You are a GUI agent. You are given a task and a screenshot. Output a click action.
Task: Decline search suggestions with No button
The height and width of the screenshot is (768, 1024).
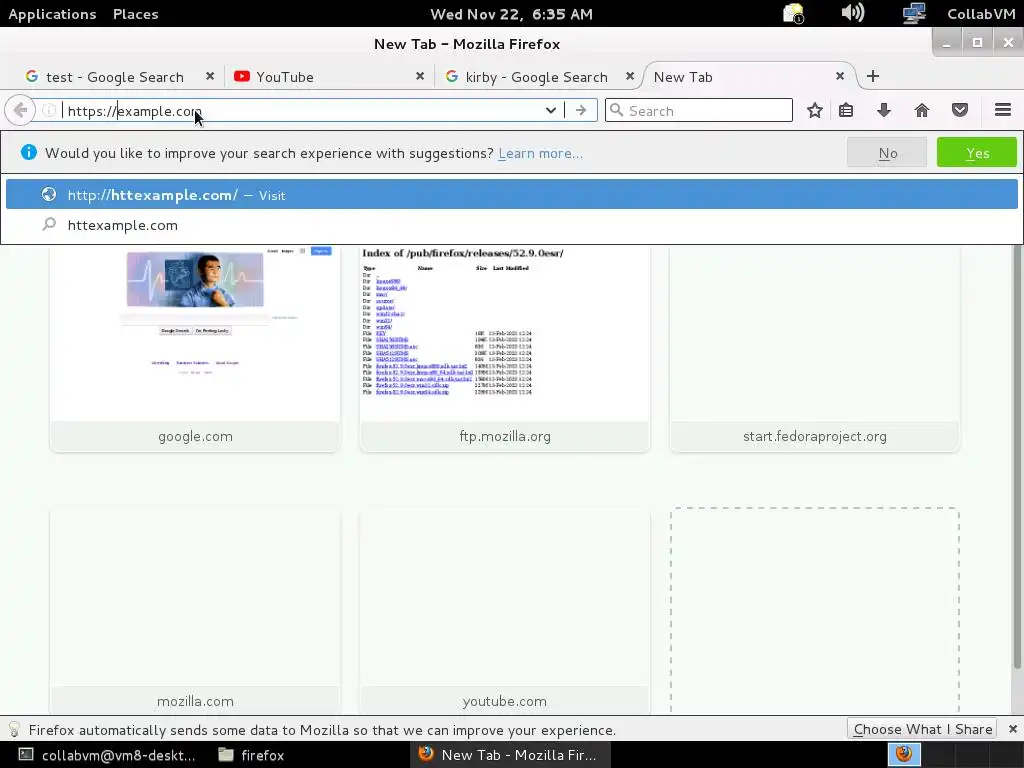click(x=887, y=153)
